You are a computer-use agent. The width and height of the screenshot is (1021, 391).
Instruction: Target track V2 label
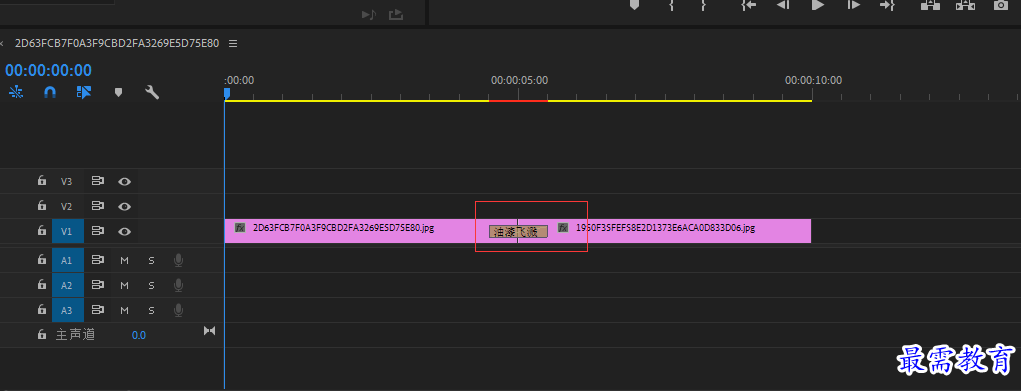coord(66,207)
